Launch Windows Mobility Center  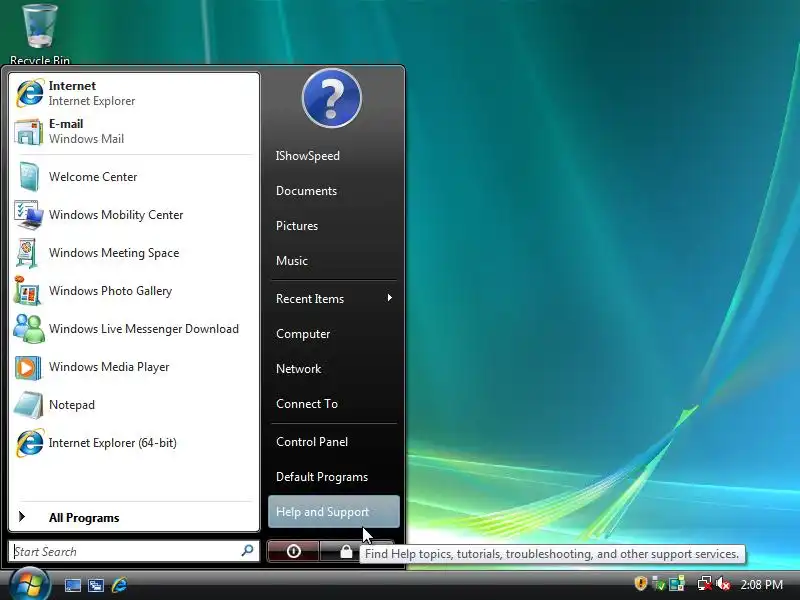(134, 215)
